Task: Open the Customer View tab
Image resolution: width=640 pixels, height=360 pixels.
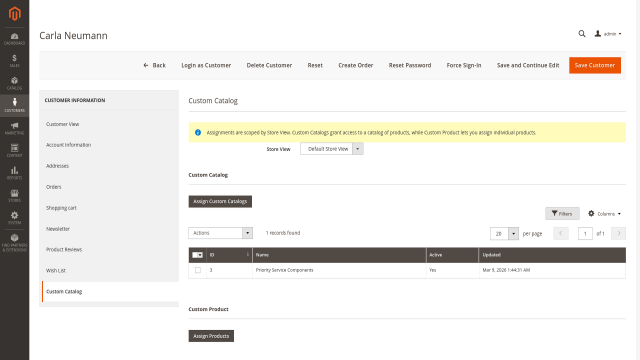Action: (109, 124)
